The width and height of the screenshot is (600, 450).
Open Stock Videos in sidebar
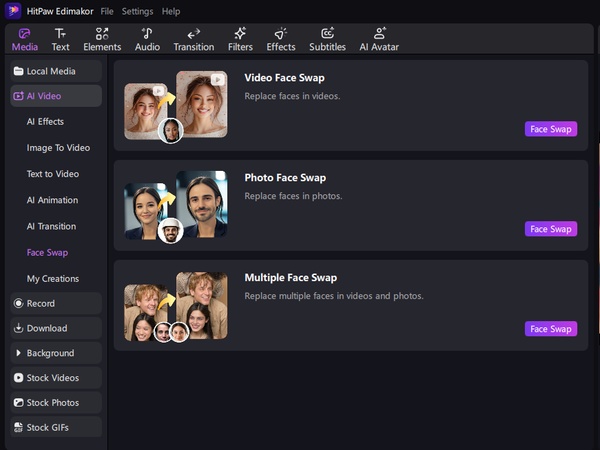(x=56, y=378)
